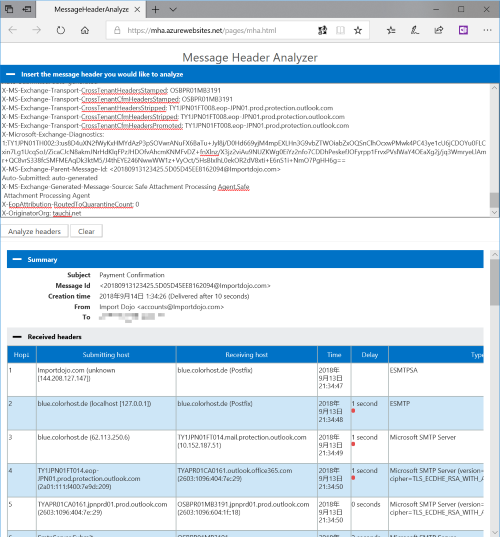Screen dimensions: 500x537
Task: Click the Share page icon
Action: coord(439,30)
